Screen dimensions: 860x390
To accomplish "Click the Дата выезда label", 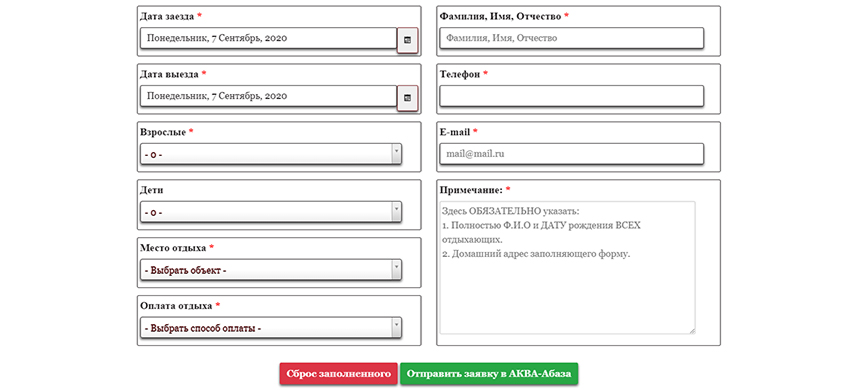I will pos(169,74).
